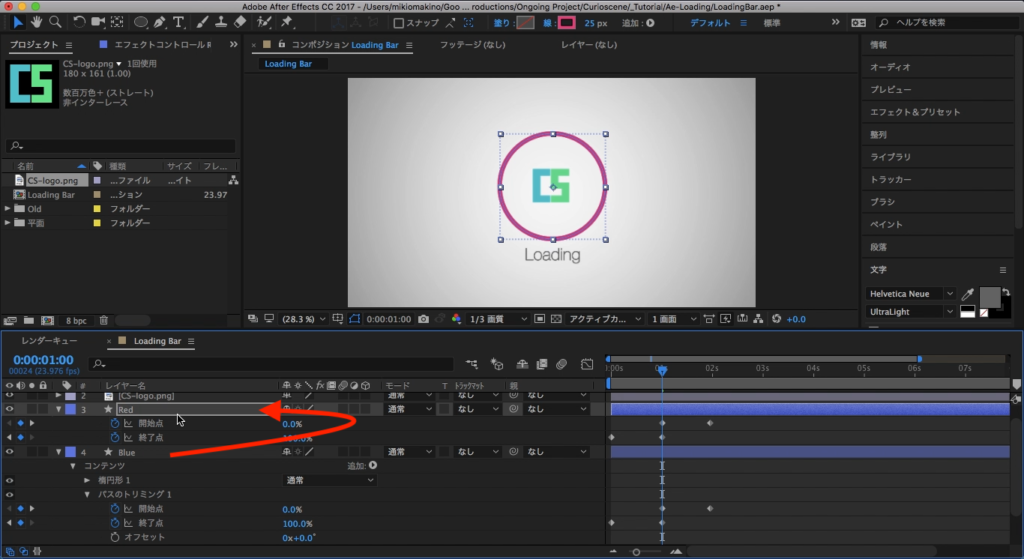Open the Helvetica Neue font dropdown

pos(906,294)
